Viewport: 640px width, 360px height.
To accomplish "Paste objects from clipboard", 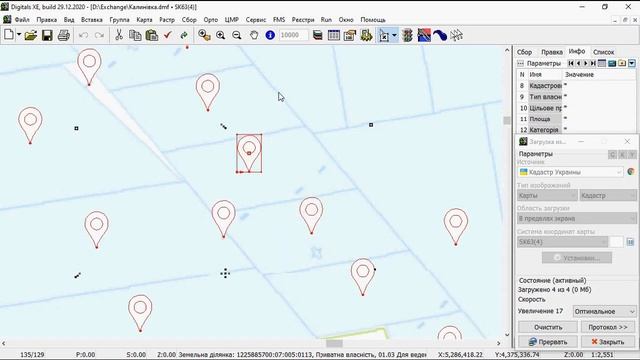I will pos(151,36).
